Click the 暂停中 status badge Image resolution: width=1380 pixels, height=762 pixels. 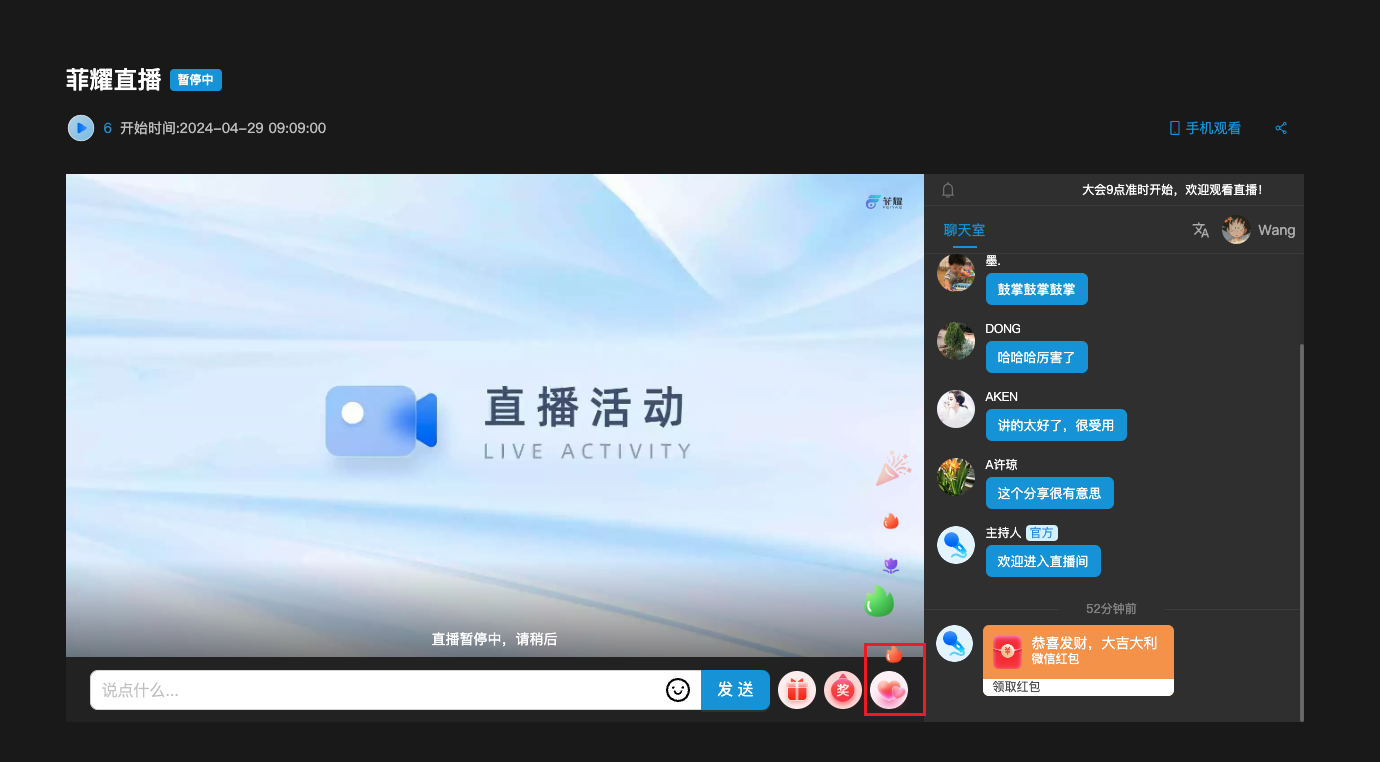click(x=196, y=80)
